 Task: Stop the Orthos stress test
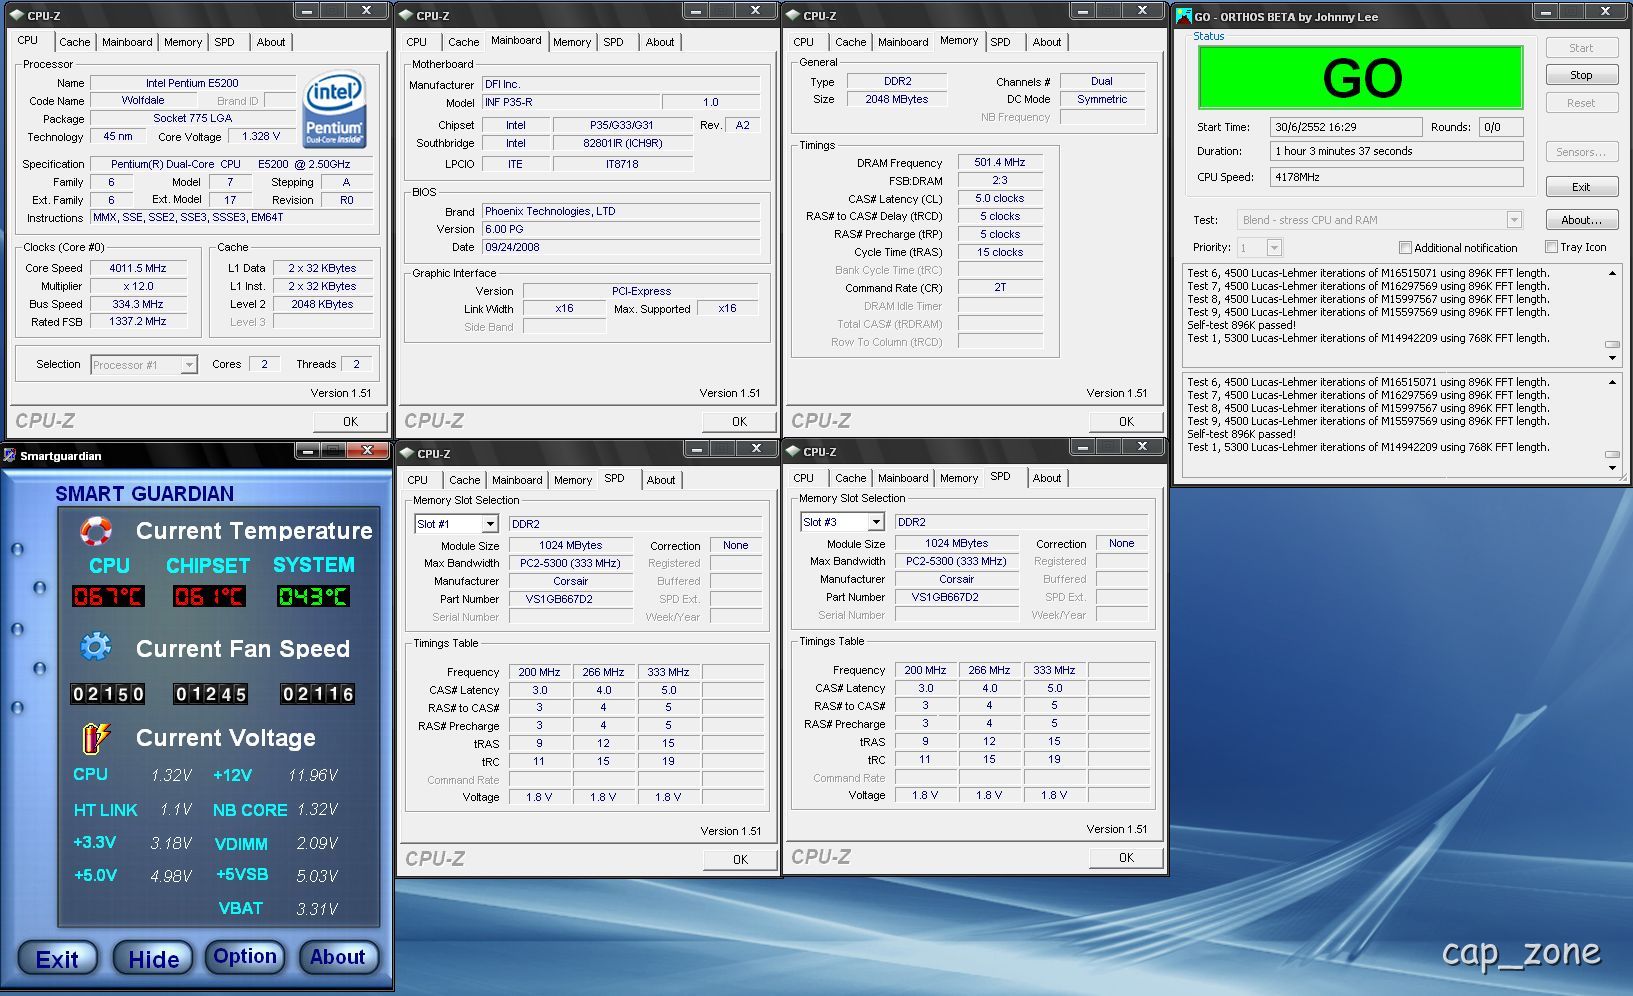pos(1581,75)
